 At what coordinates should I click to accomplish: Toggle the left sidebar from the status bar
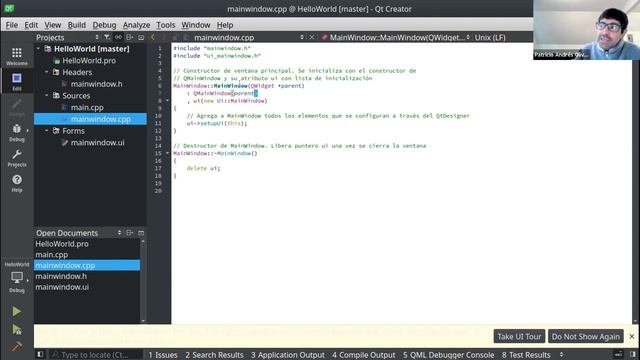[x=40, y=354]
